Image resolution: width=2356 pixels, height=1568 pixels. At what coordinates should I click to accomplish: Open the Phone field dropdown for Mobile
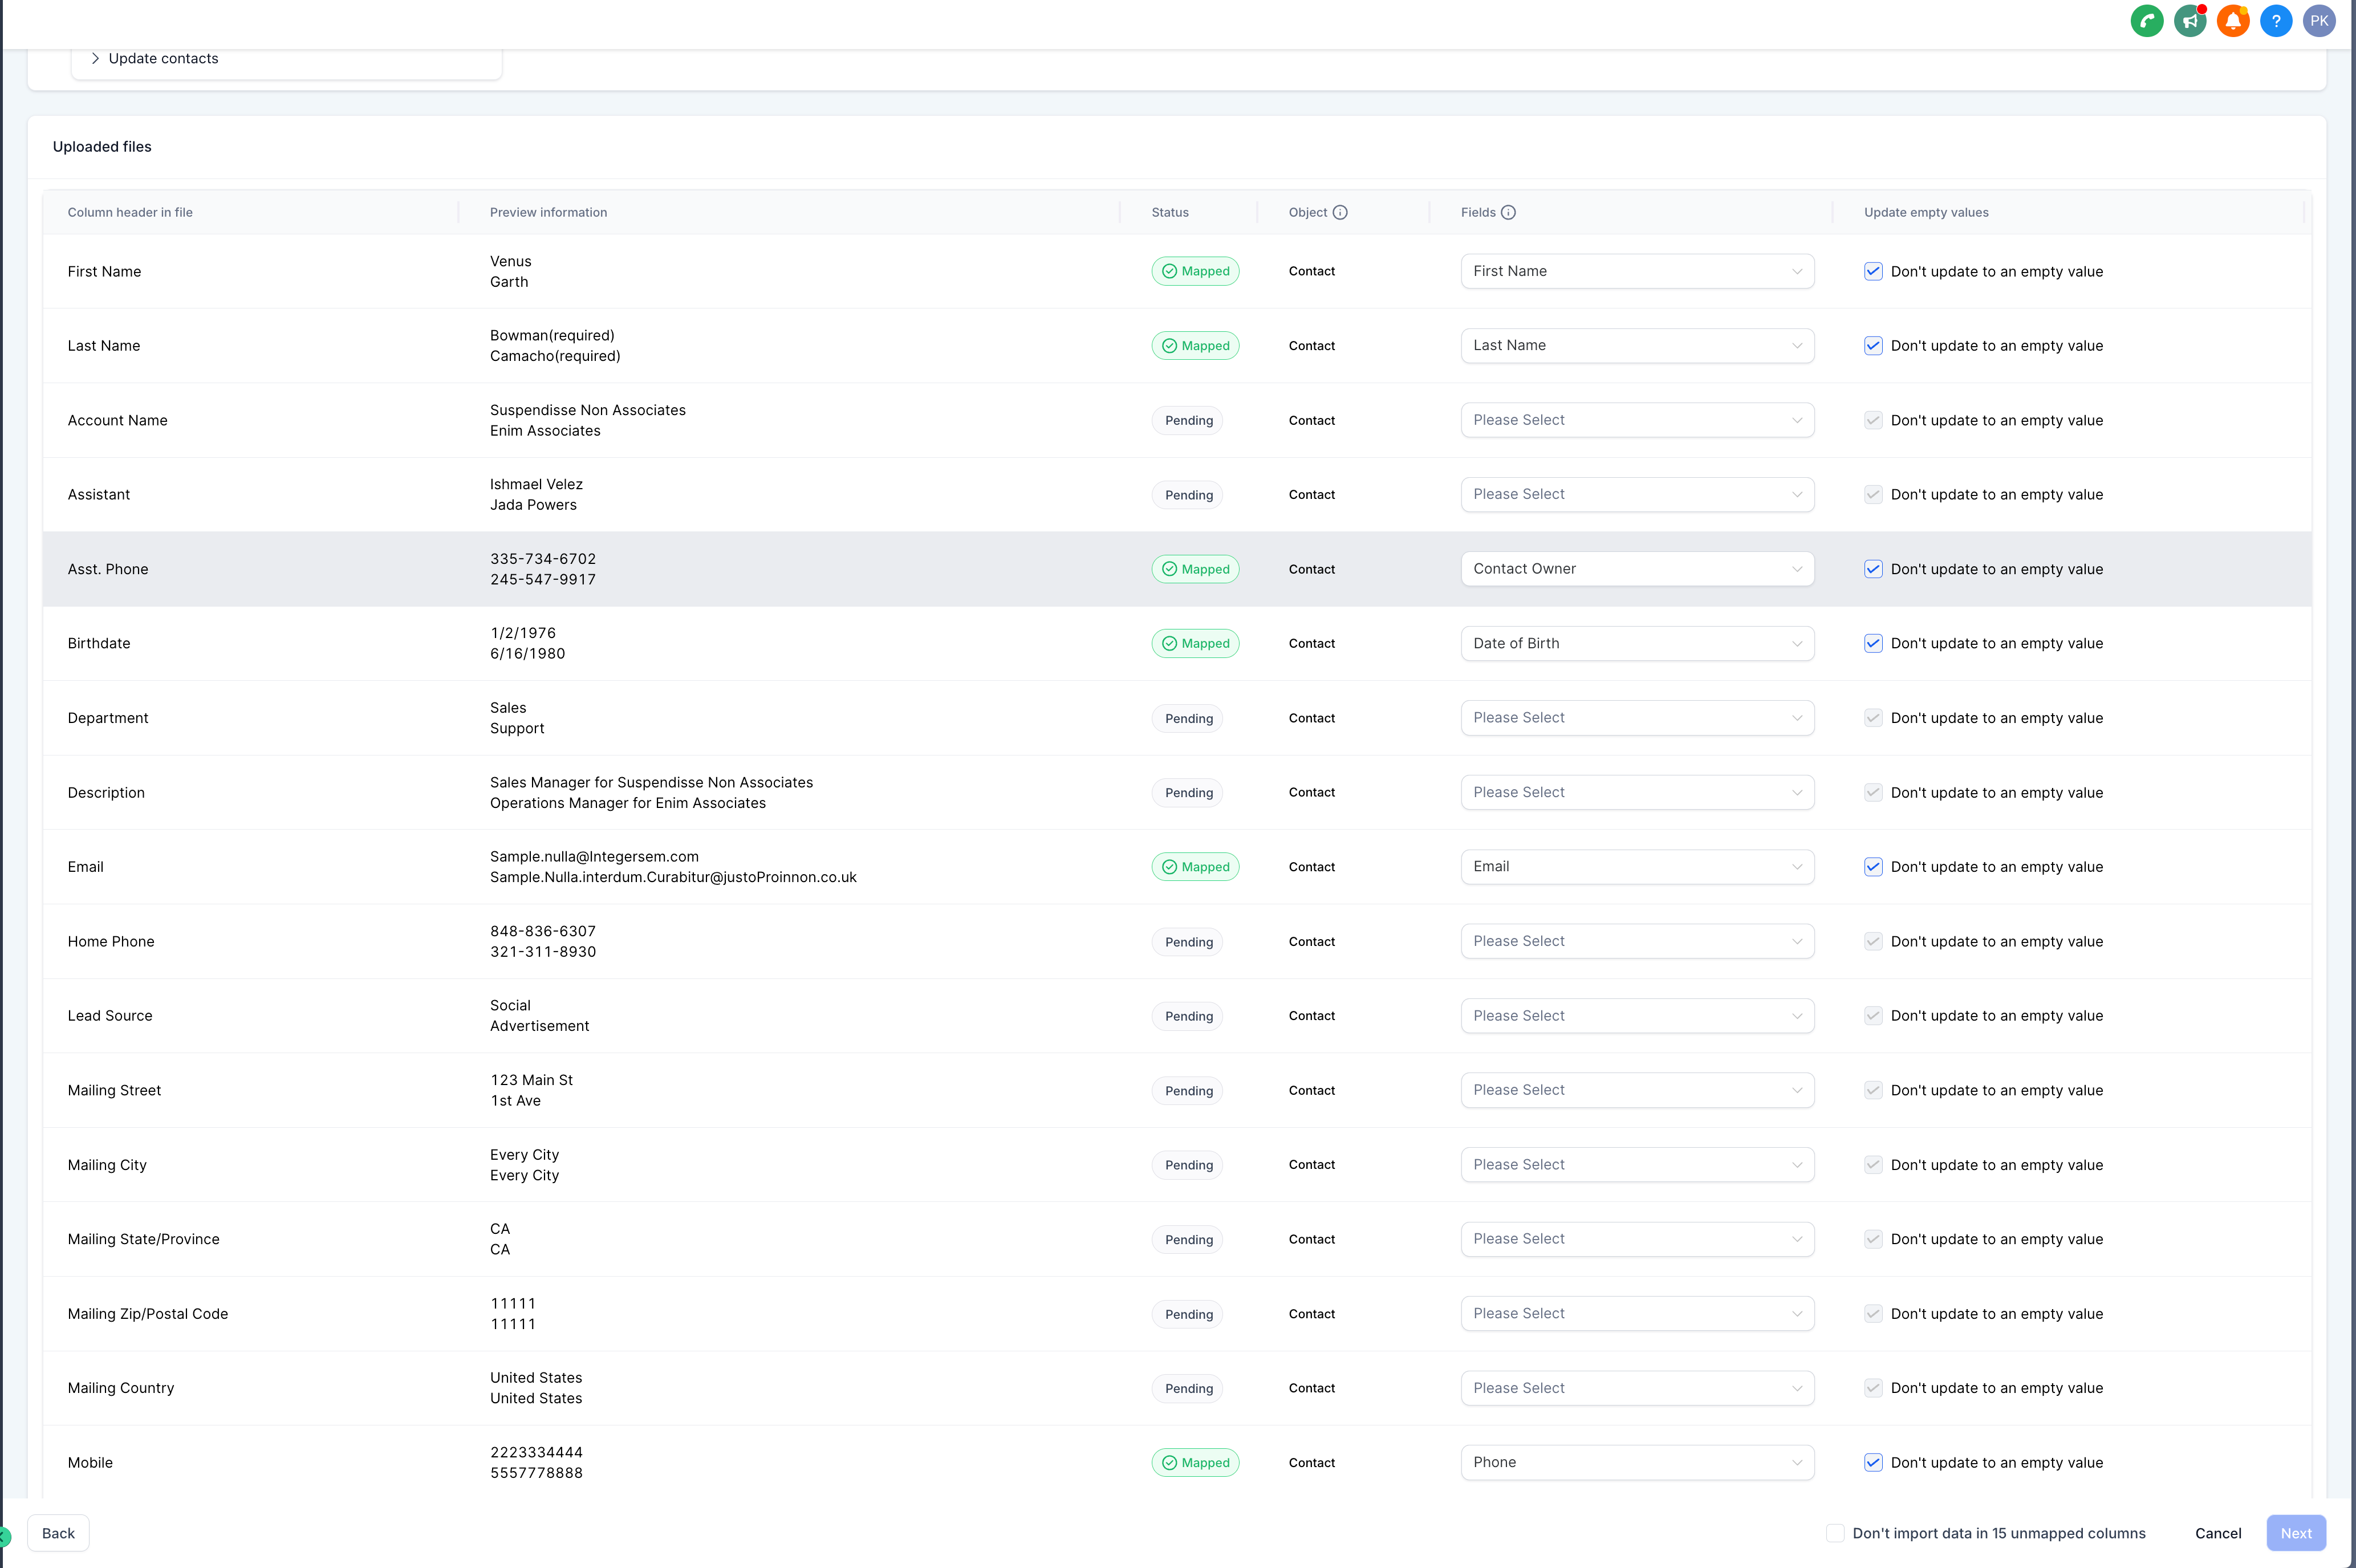pos(1637,1462)
